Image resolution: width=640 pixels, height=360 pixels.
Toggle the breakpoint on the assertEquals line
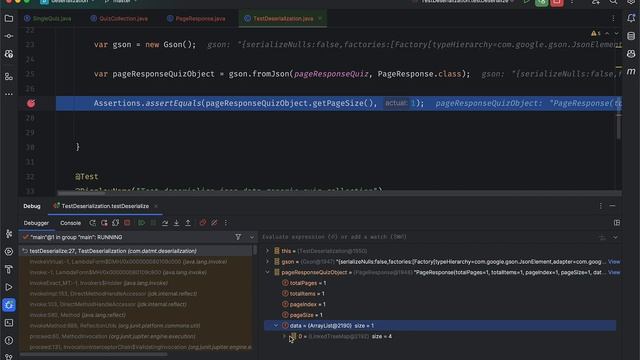tap(31, 103)
